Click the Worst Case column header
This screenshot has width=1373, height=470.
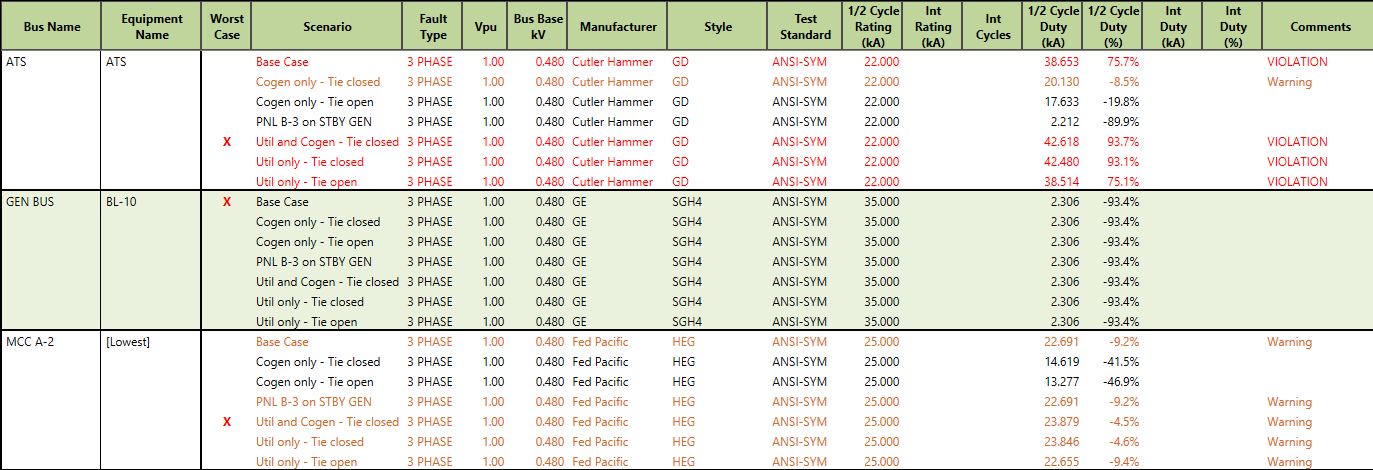tap(227, 27)
